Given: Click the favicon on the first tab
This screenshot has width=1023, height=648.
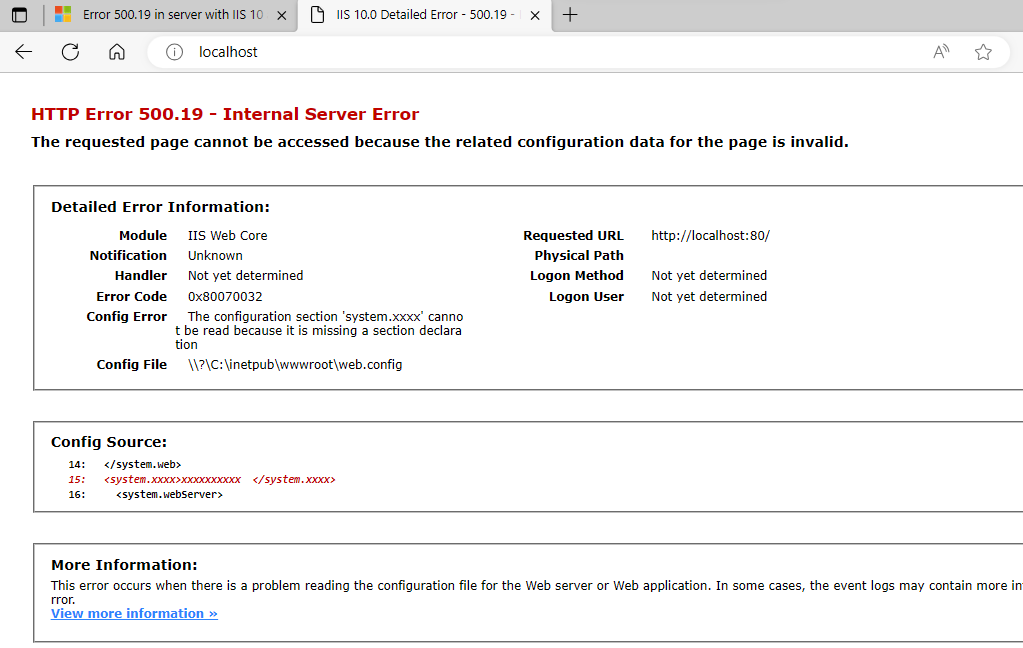Looking at the screenshot, I should tap(65, 15).
